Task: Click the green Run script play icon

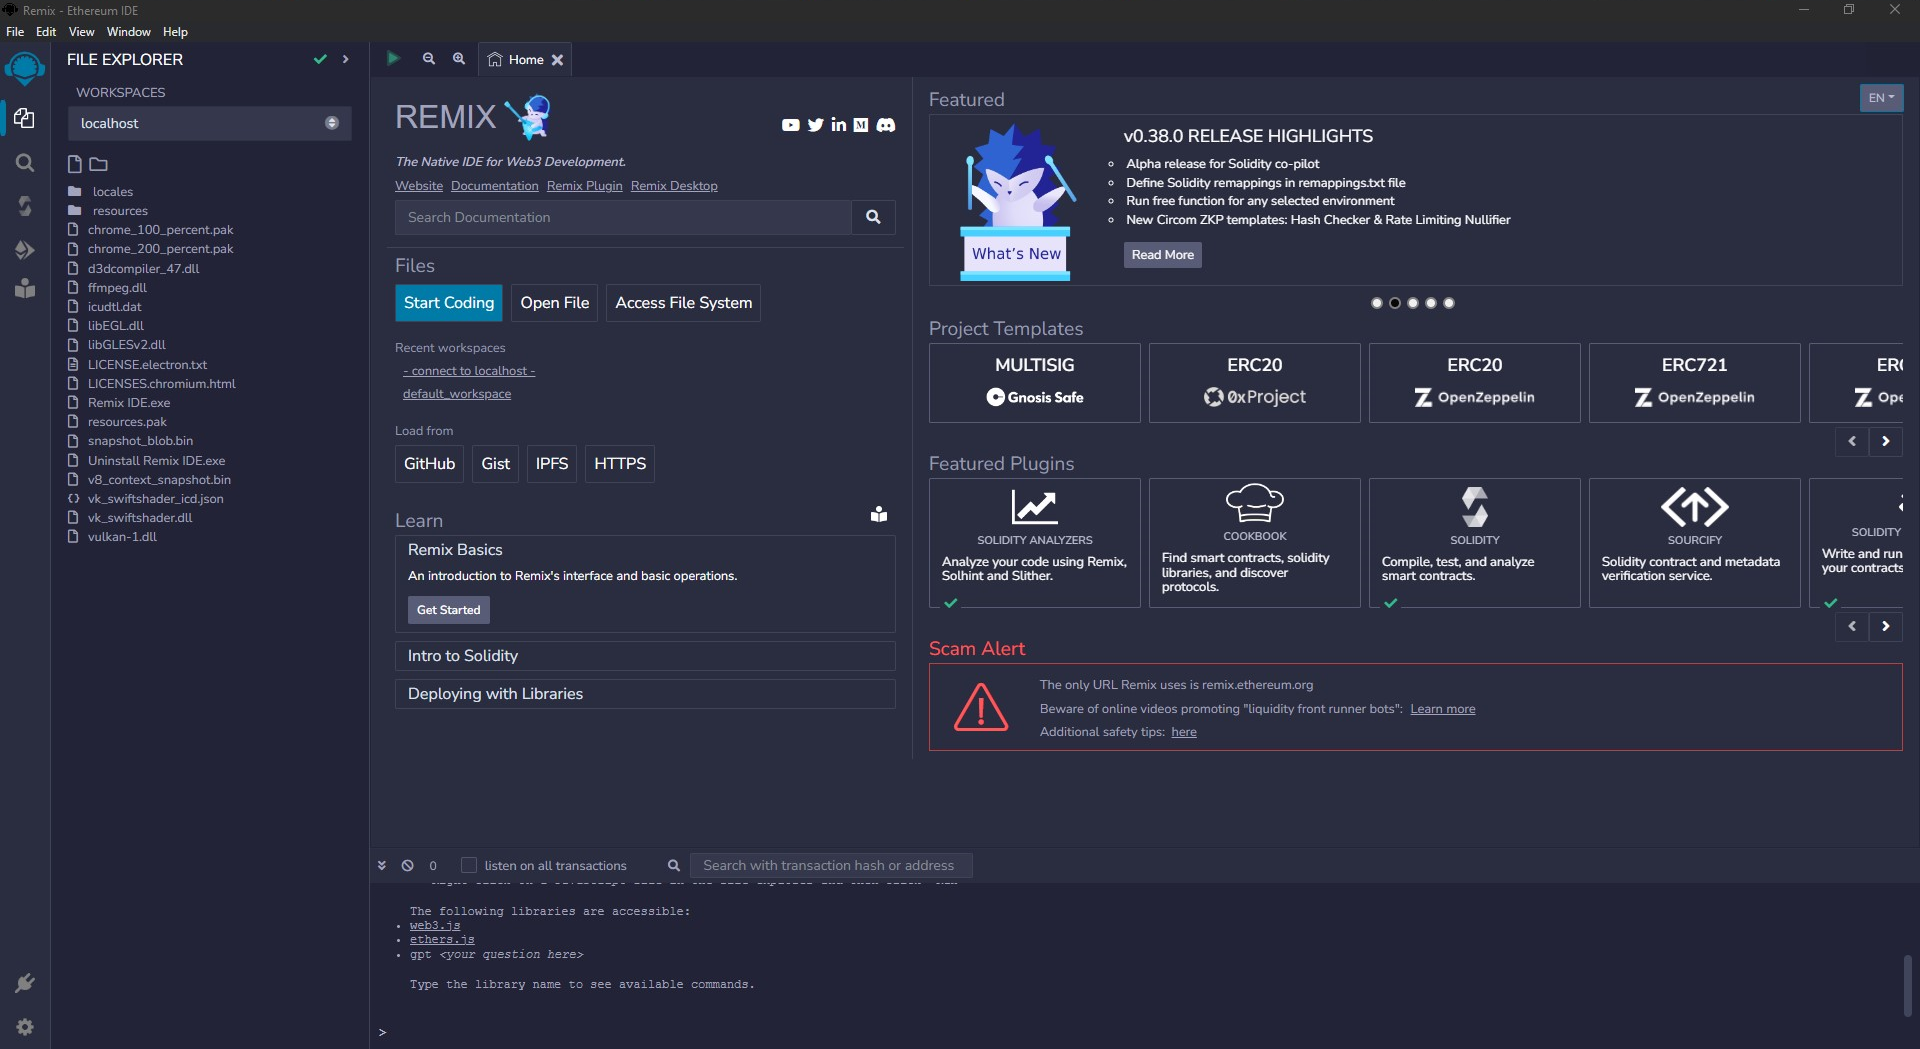Action: point(393,59)
